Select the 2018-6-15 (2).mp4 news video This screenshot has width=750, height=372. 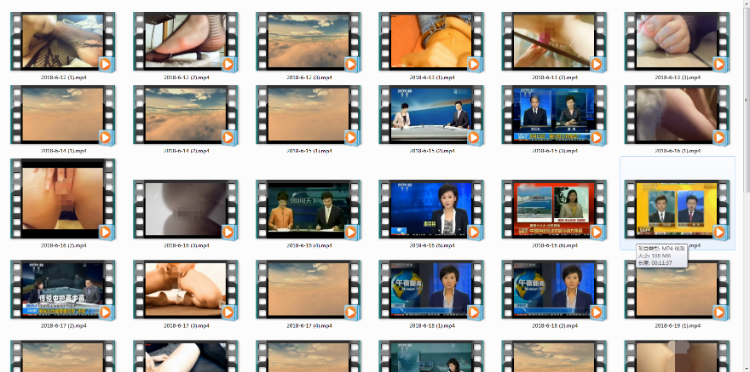point(431,115)
